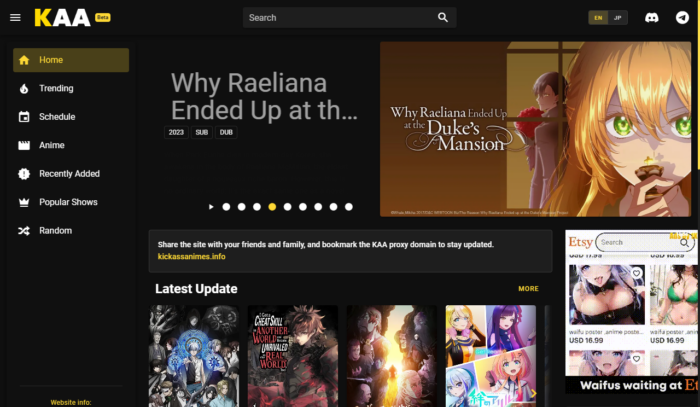Click the Trending flame icon
The height and width of the screenshot is (407, 700).
24,88
